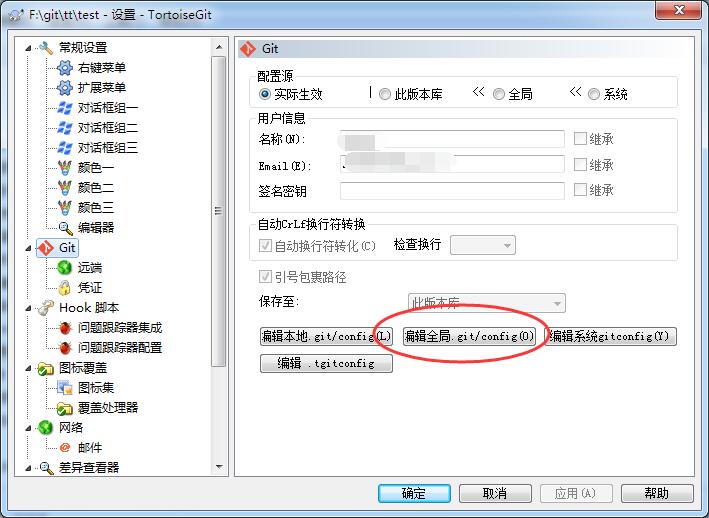Image resolution: width=709 pixels, height=518 pixels.
Task: Select the 凭证 padlock icon
Action: 65,287
